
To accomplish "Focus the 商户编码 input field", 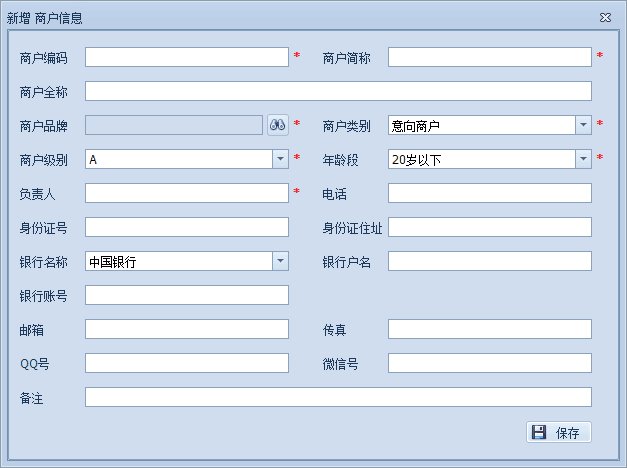I will (187, 57).
